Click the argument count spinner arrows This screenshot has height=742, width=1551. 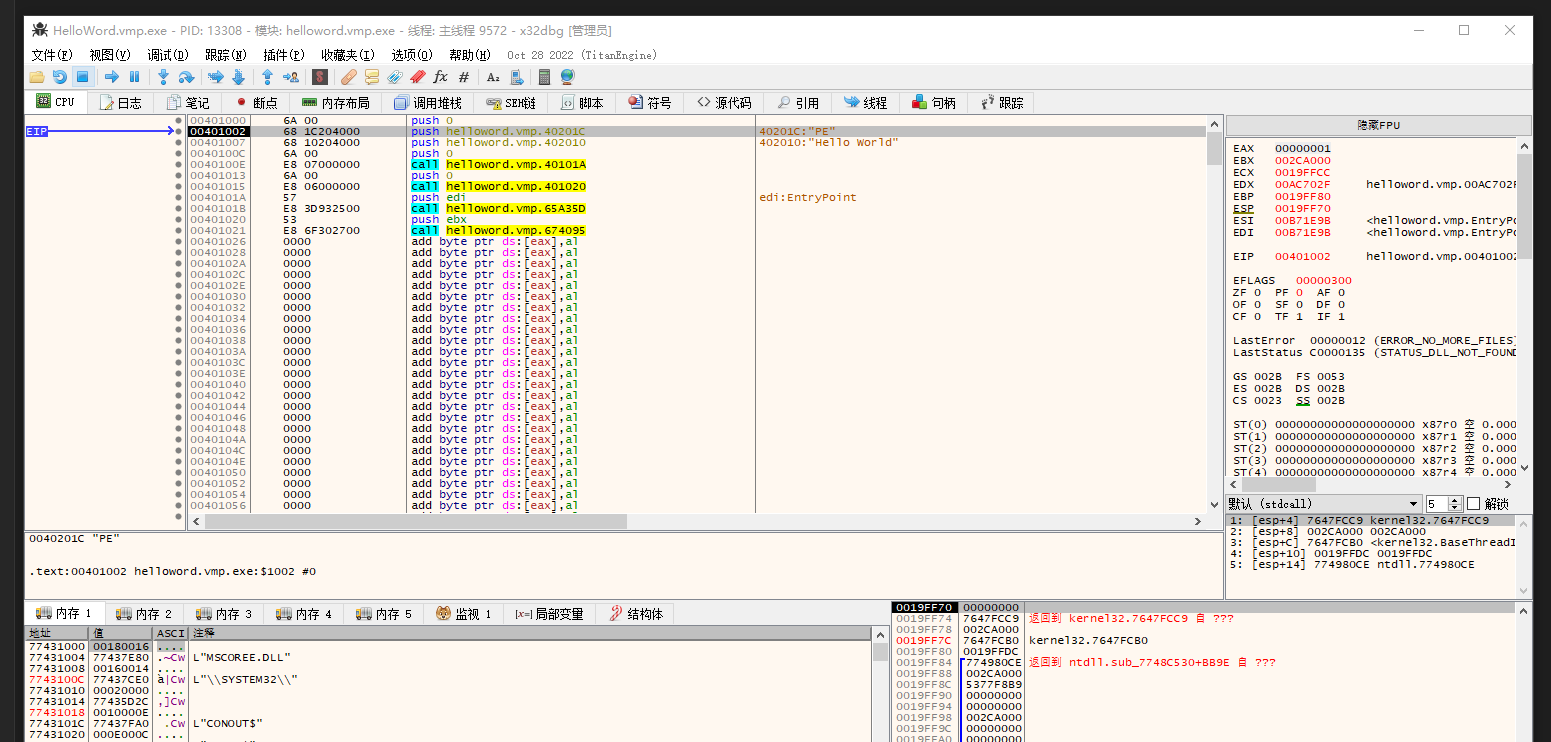point(1456,504)
